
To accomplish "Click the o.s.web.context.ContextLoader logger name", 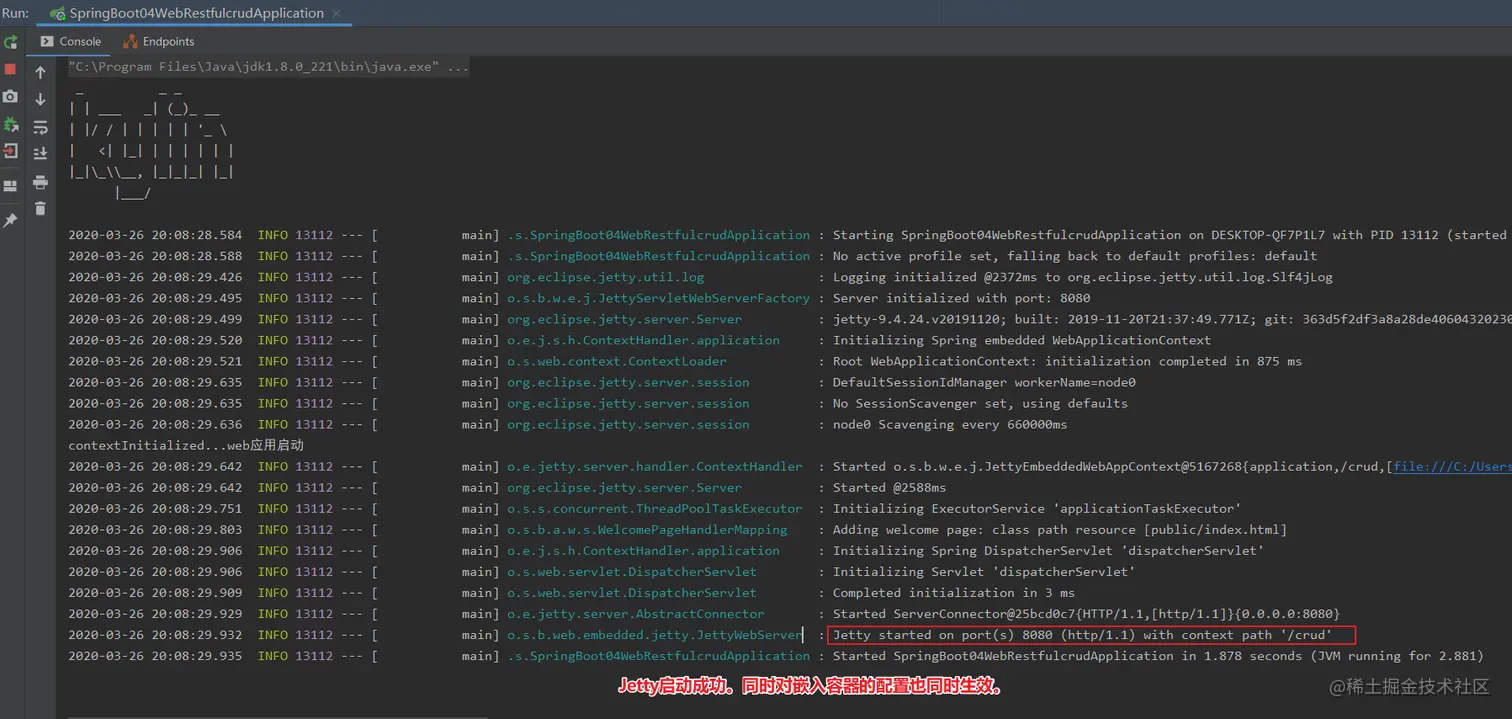I will click(617, 361).
